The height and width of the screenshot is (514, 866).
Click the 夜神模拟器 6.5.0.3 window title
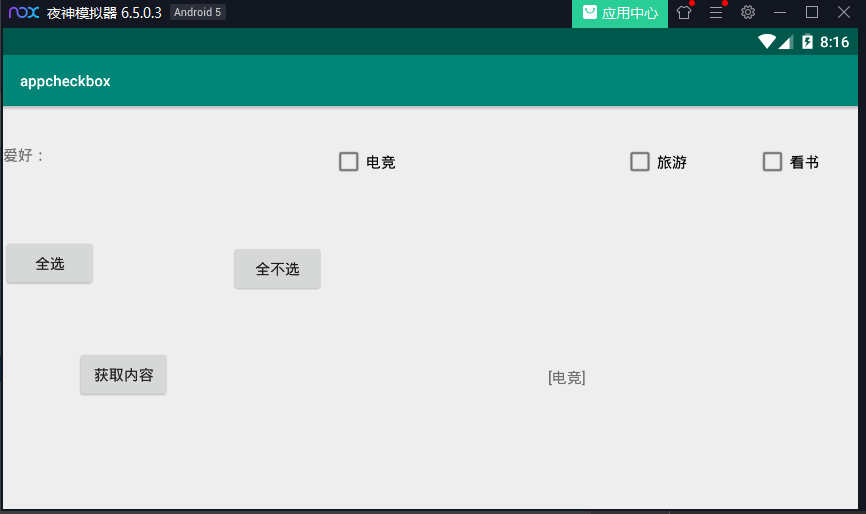[104, 13]
